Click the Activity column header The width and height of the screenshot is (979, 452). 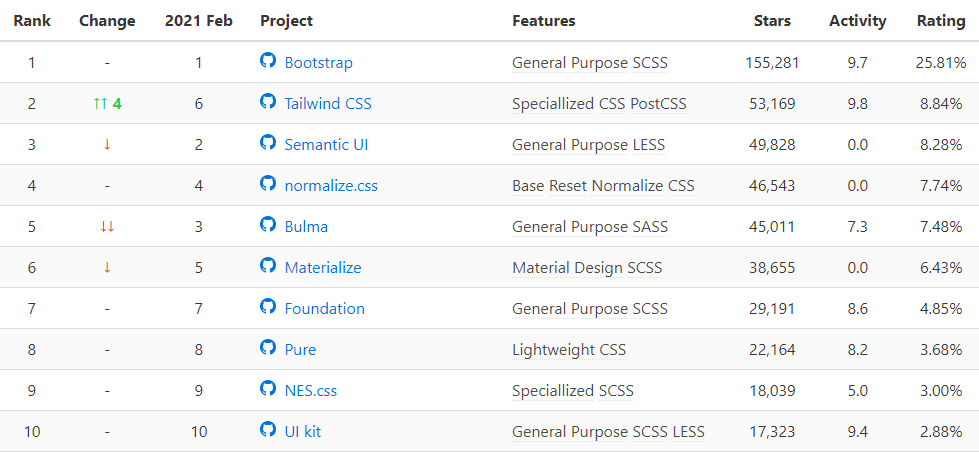pos(857,20)
